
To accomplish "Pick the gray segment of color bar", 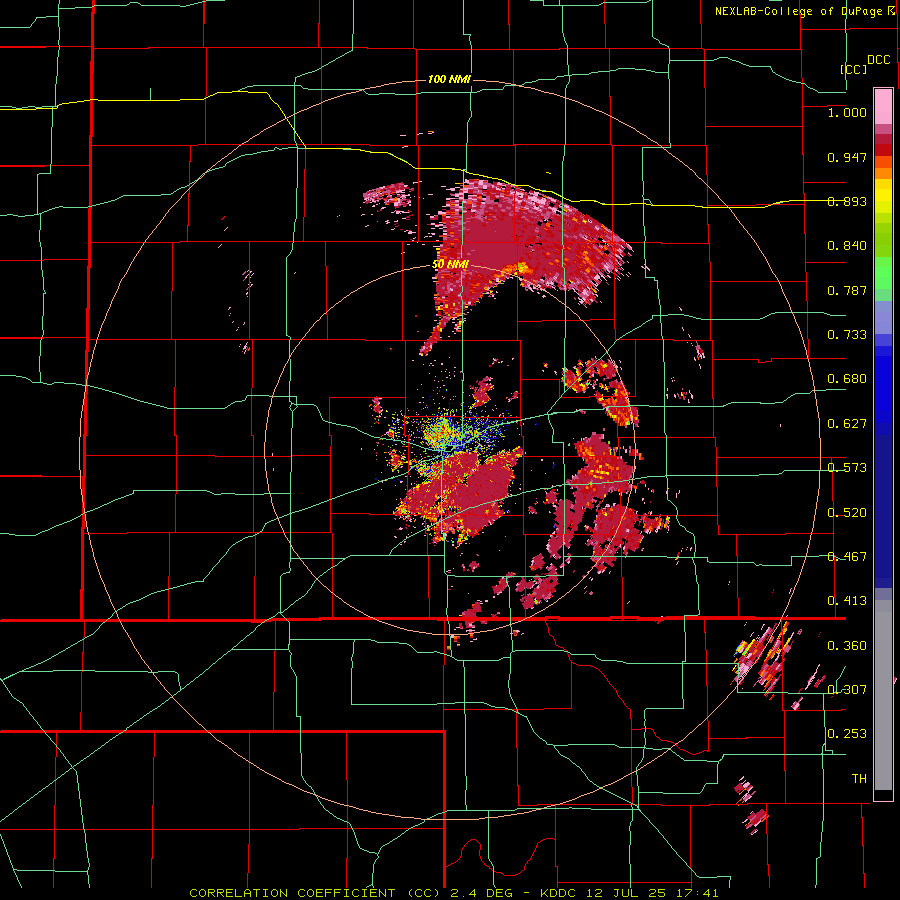I will pyautogui.click(x=883, y=695).
